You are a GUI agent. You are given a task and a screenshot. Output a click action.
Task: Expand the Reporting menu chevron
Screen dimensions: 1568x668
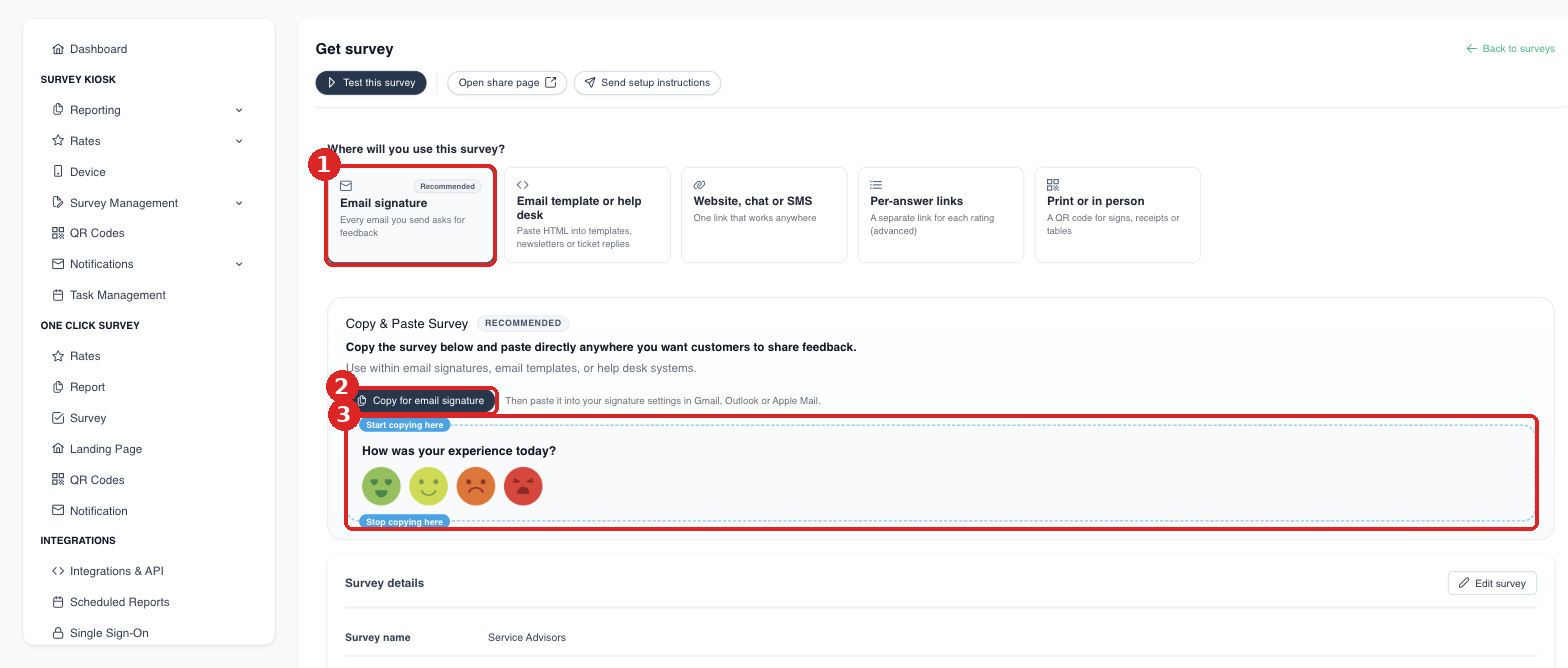click(x=239, y=110)
